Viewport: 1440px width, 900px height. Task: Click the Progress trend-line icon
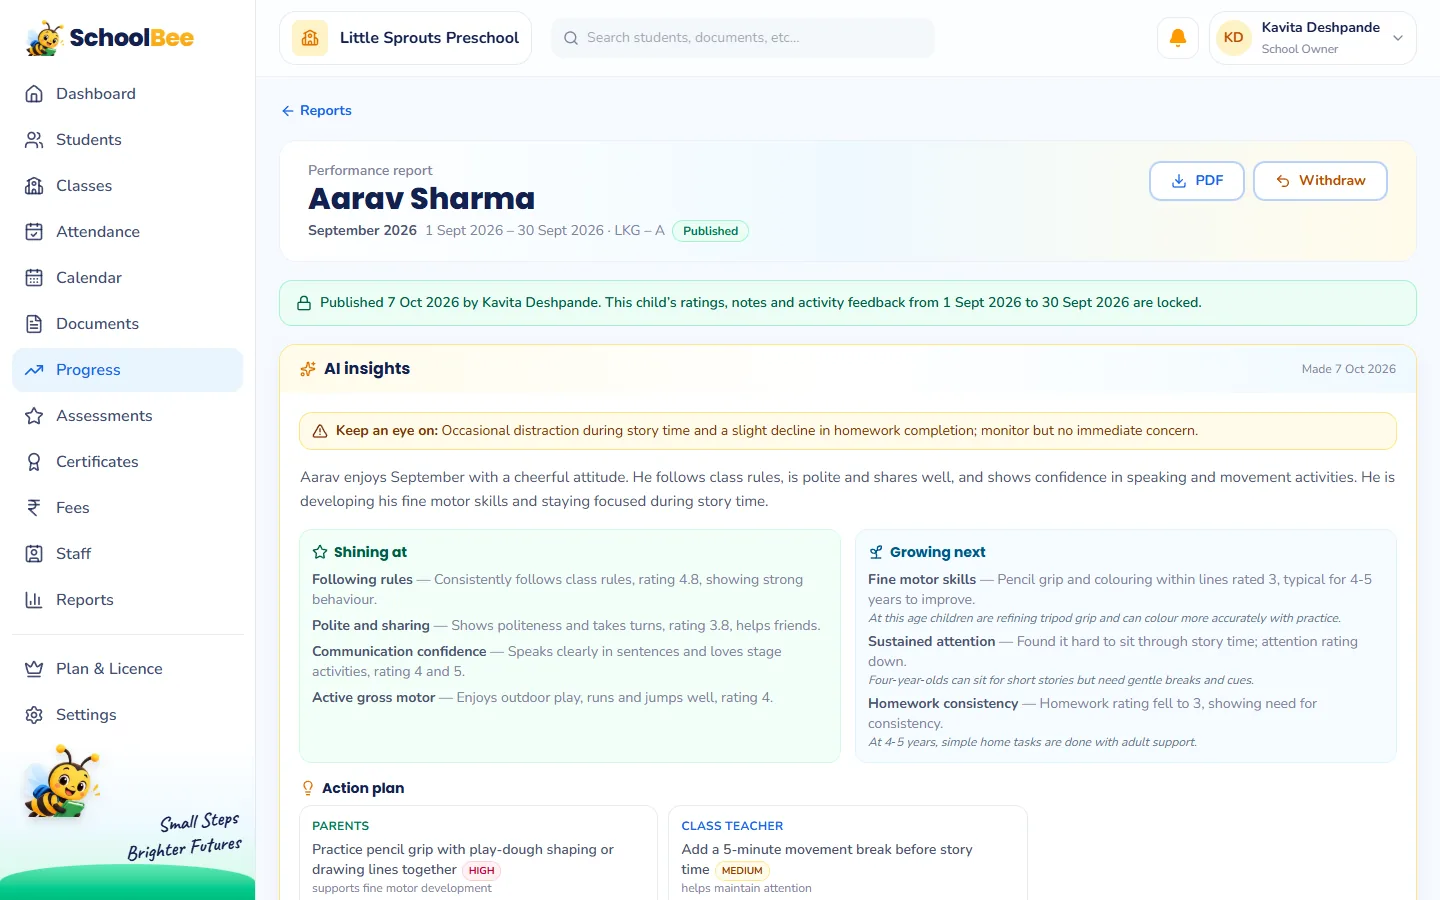[x=34, y=370]
